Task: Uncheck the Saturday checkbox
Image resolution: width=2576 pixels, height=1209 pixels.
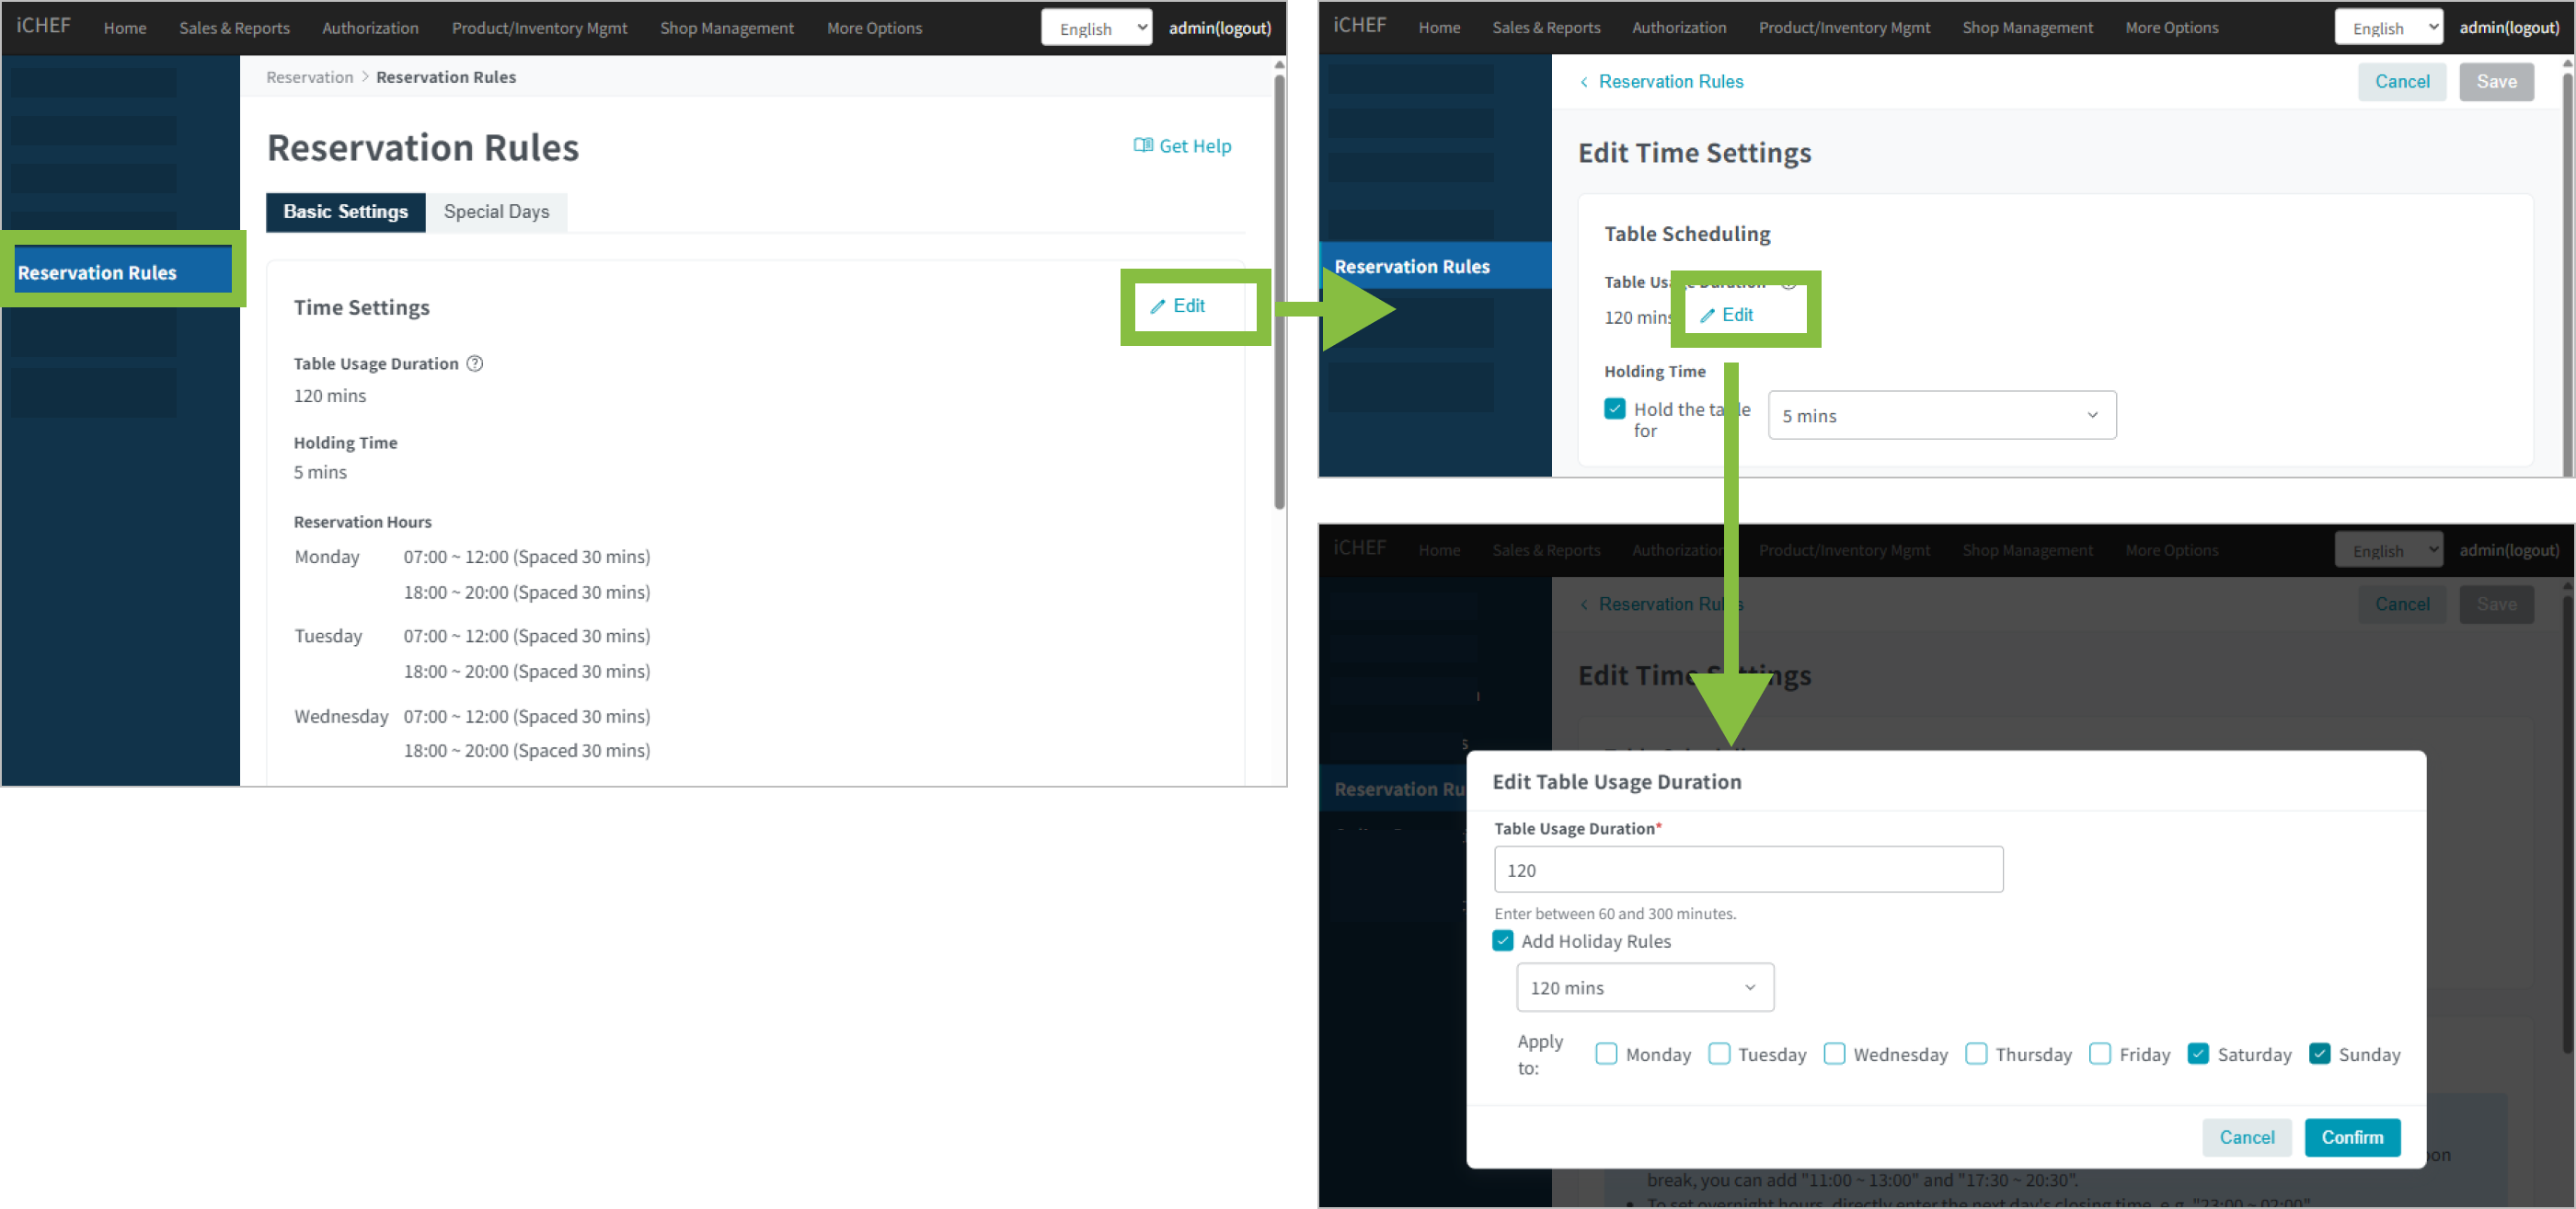Action: (x=2198, y=1054)
